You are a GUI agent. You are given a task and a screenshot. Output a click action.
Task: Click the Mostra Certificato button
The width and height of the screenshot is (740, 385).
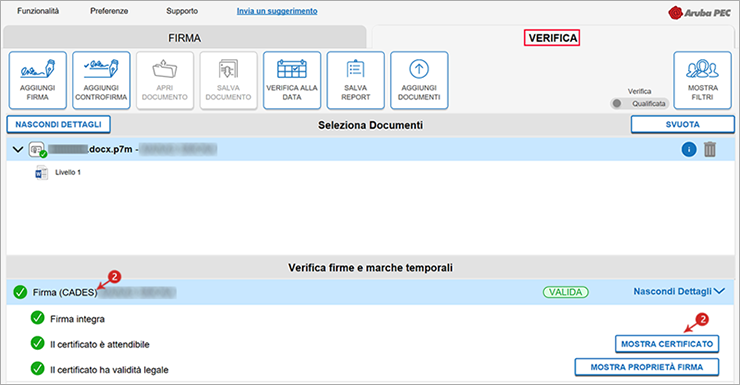pos(667,344)
